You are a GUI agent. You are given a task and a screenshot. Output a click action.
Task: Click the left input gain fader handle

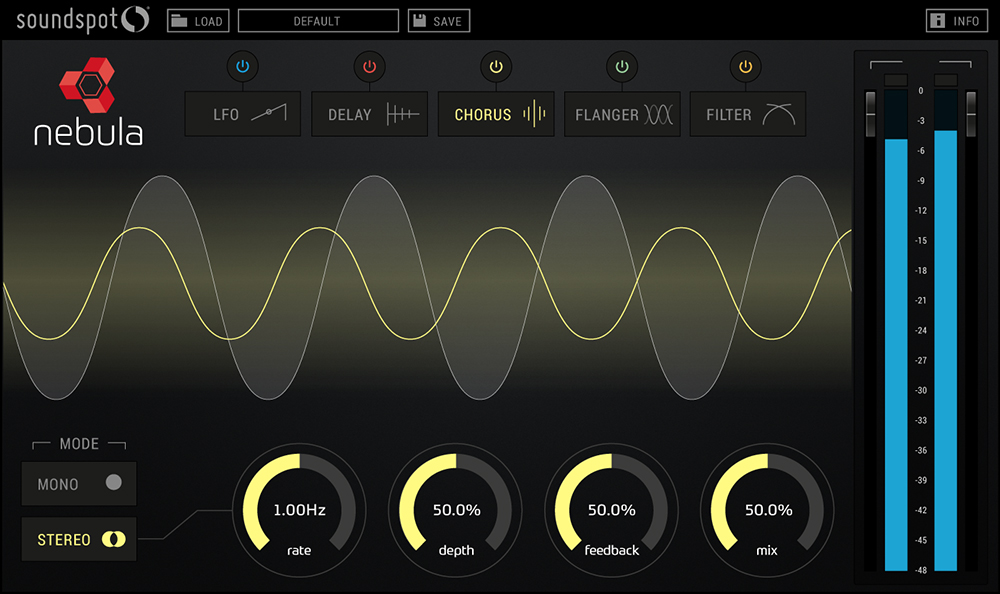point(871,114)
